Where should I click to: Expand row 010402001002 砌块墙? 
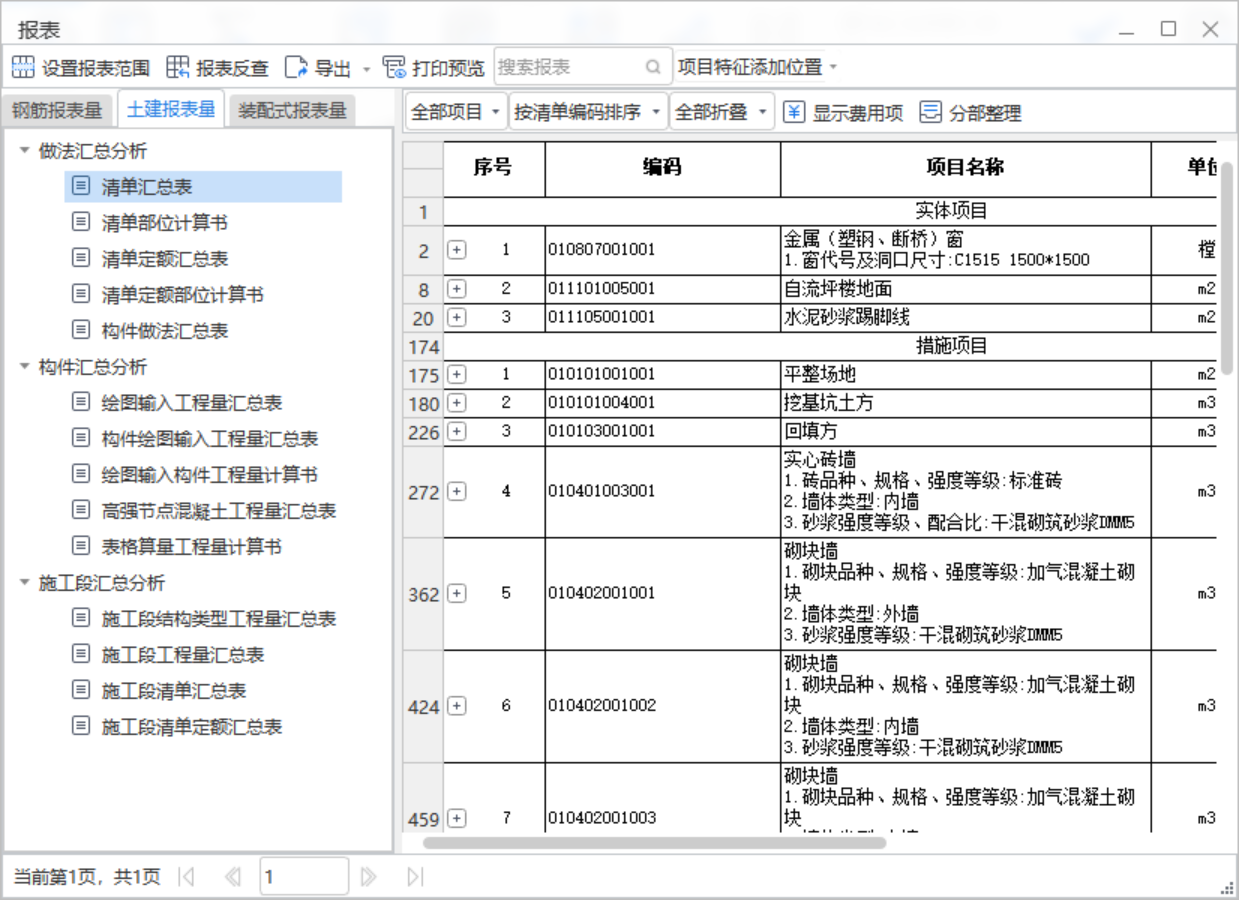(x=457, y=706)
